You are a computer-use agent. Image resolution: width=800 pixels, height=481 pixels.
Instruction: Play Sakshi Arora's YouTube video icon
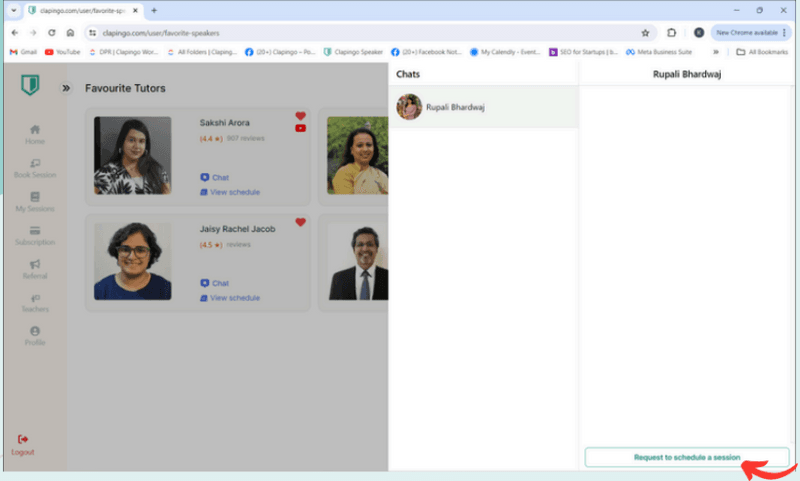tap(300, 128)
